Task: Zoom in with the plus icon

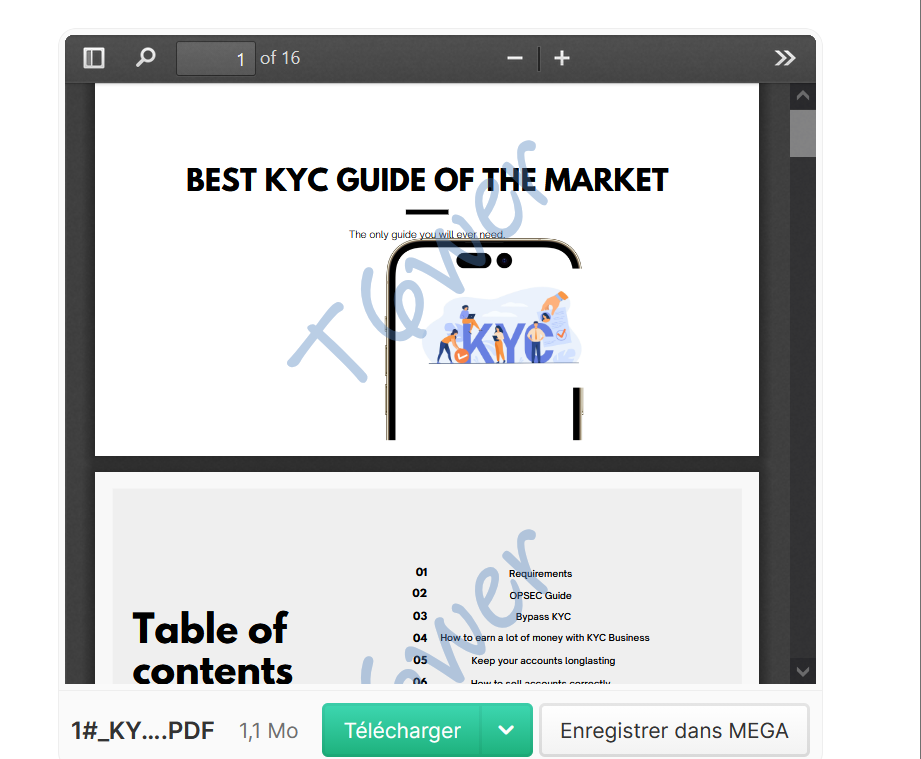Action: point(561,57)
